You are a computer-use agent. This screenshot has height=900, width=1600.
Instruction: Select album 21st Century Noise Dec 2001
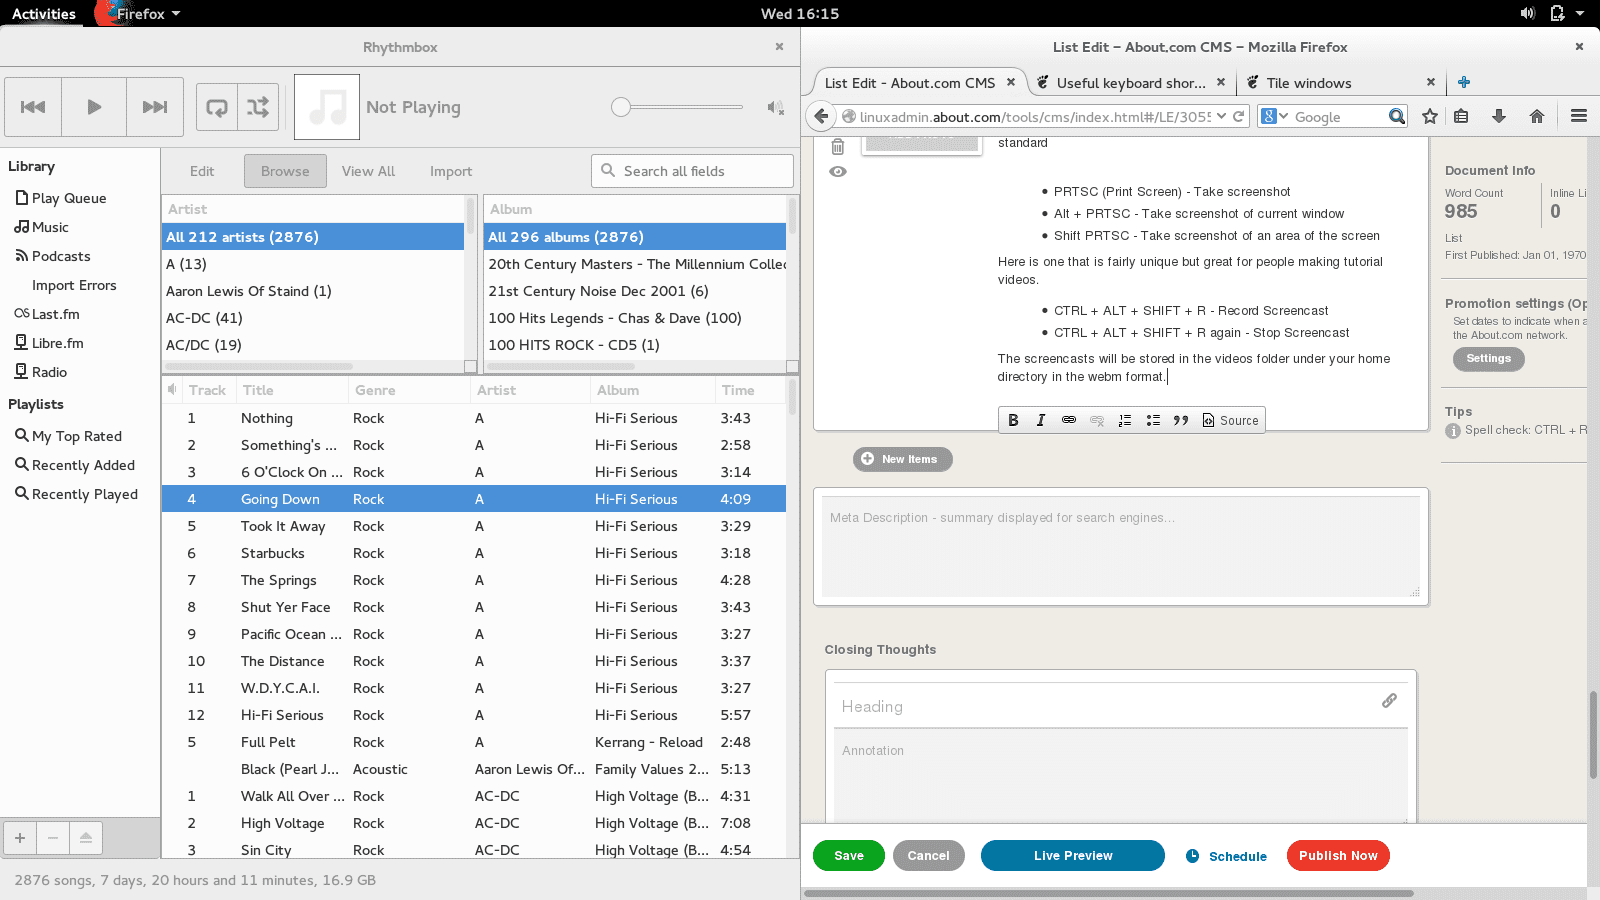click(x=634, y=291)
